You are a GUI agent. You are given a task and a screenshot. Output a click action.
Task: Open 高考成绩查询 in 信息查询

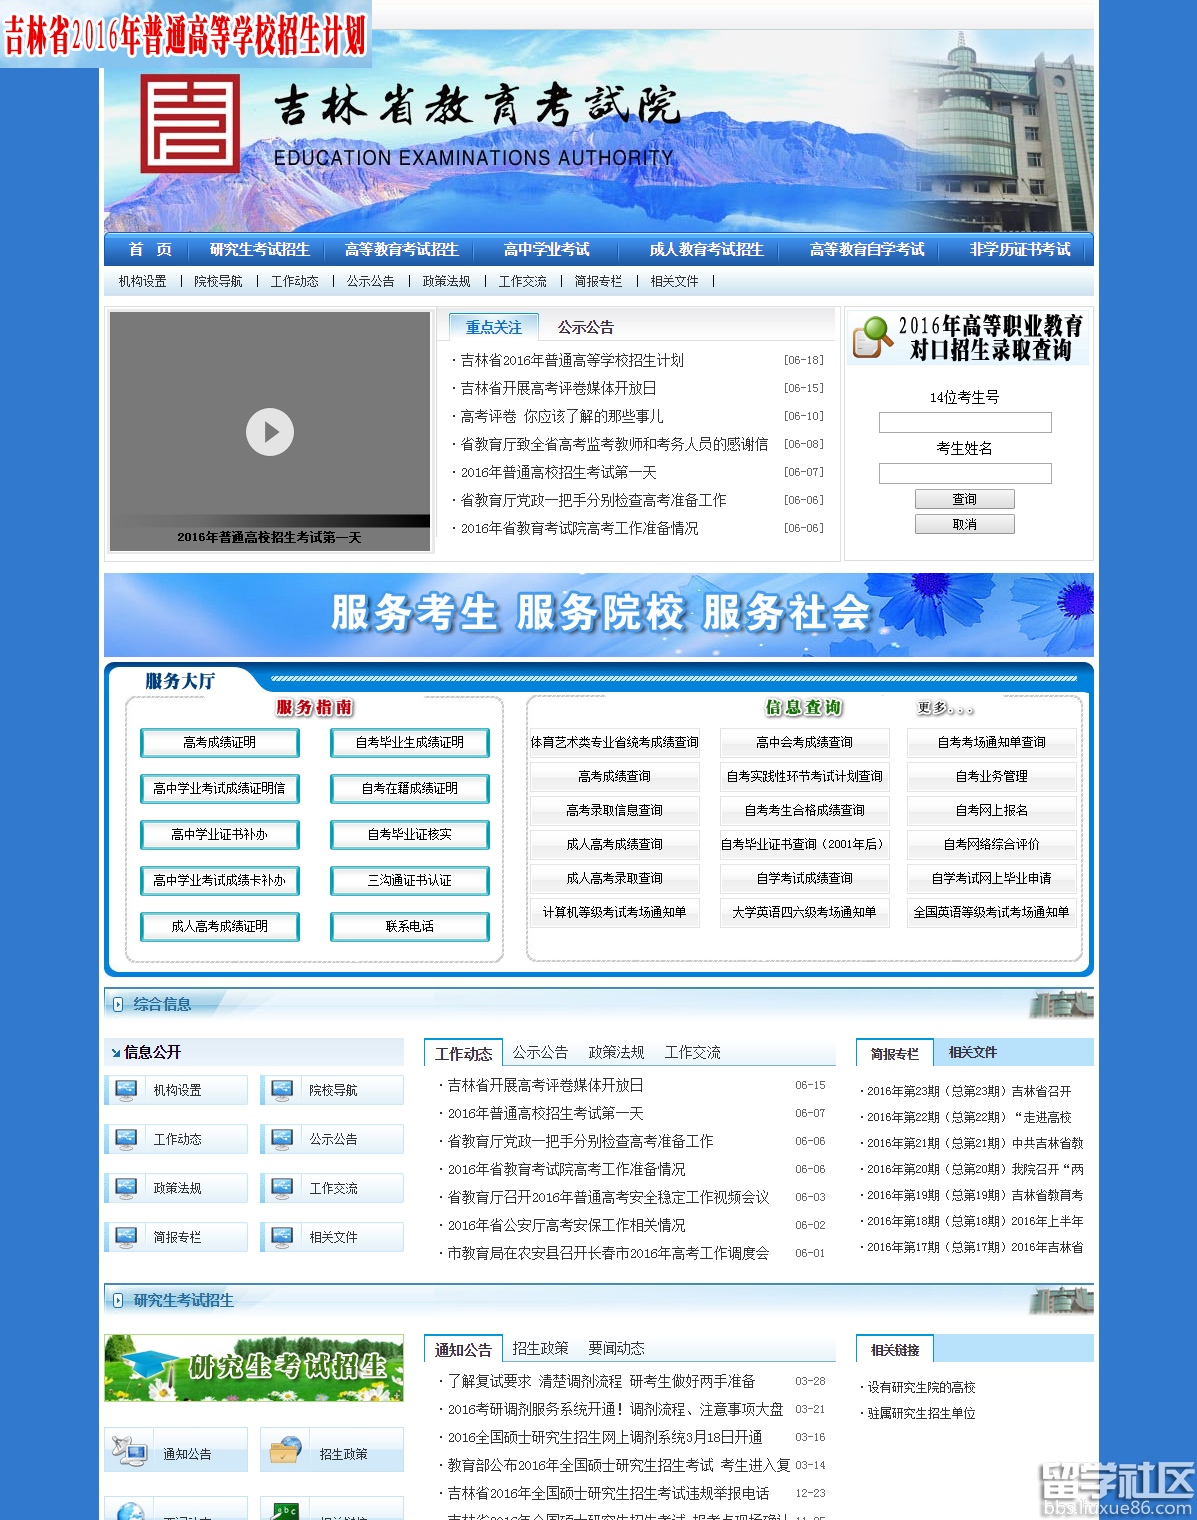(615, 776)
